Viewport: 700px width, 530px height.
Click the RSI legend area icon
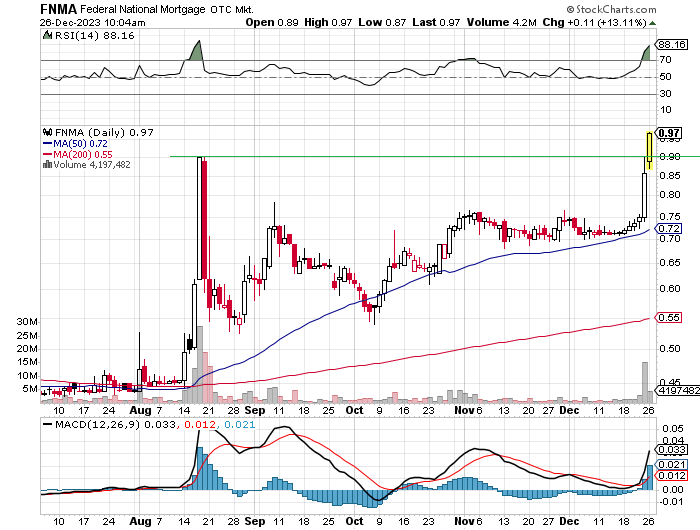tap(47, 35)
